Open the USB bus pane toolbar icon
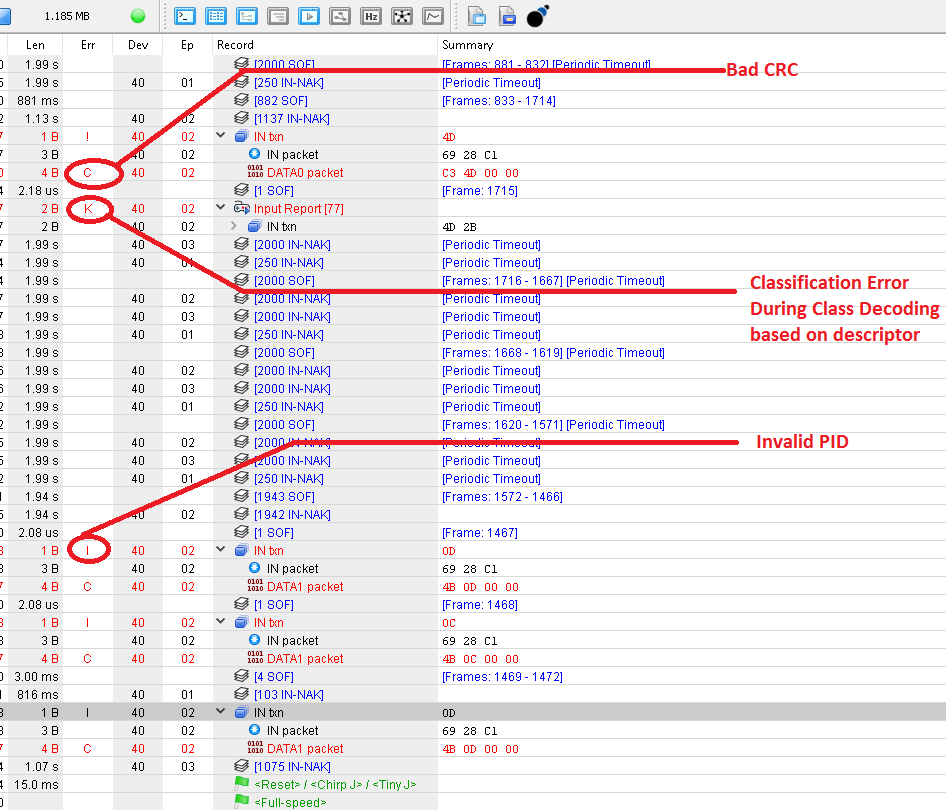This screenshot has width=946, height=810. [340, 16]
